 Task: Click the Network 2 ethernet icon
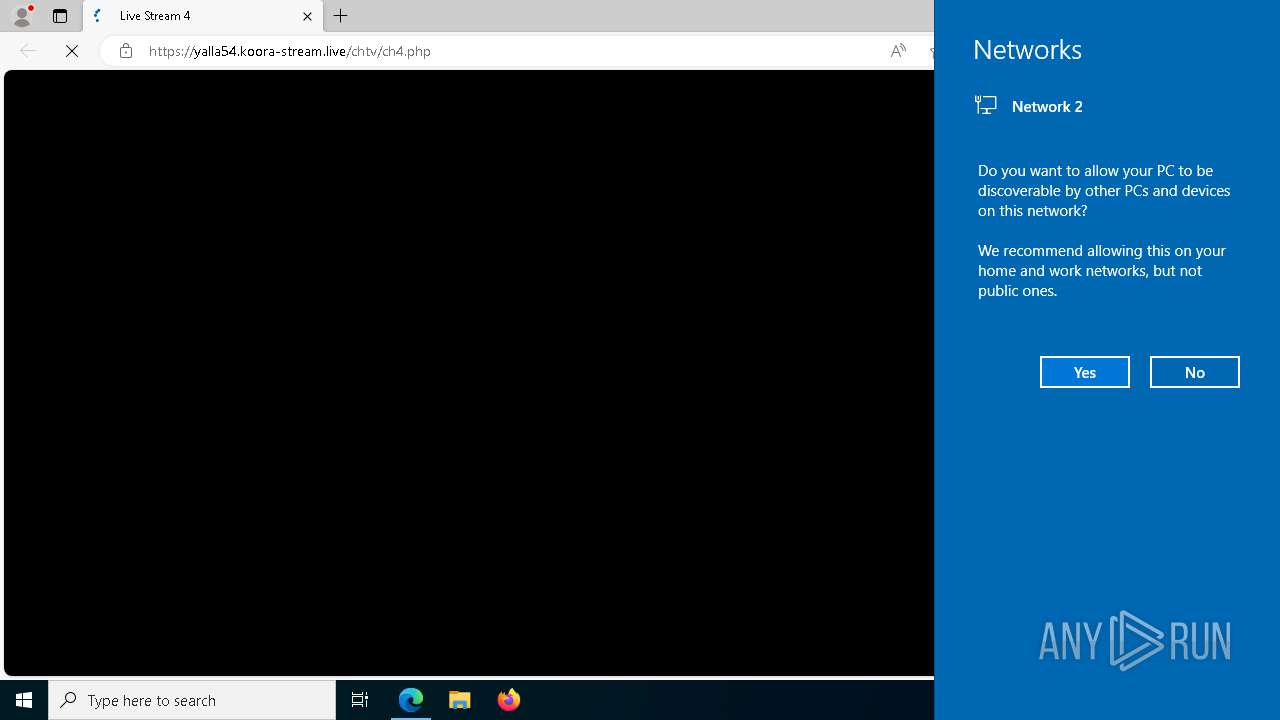pos(986,105)
